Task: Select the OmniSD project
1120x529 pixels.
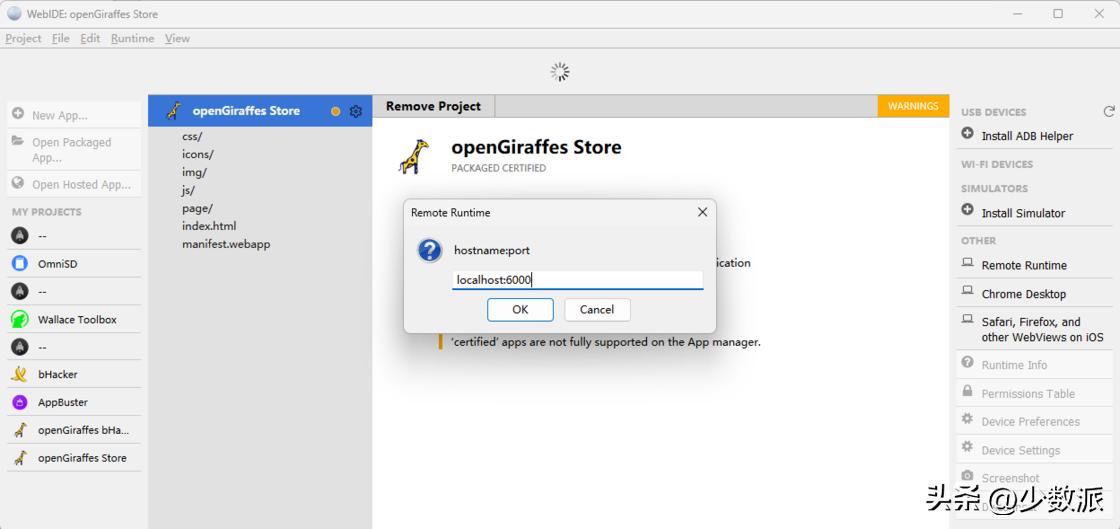Action: pyautogui.click(x=57, y=264)
